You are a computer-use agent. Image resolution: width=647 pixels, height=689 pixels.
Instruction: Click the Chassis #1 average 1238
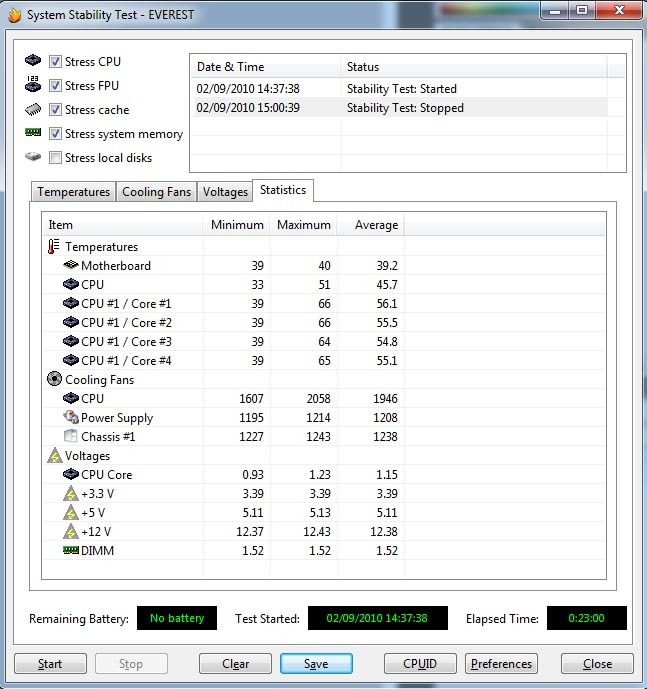pyautogui.click(x=385, y=436)
